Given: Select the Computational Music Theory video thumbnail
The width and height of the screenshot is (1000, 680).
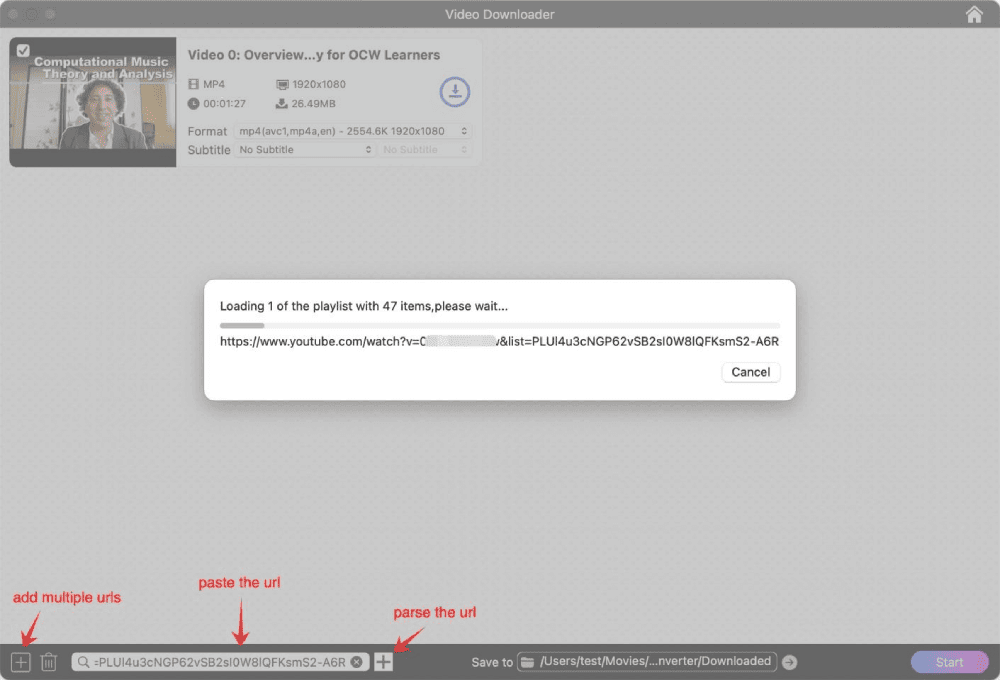Looking at the screenshot, I should 93,102.
